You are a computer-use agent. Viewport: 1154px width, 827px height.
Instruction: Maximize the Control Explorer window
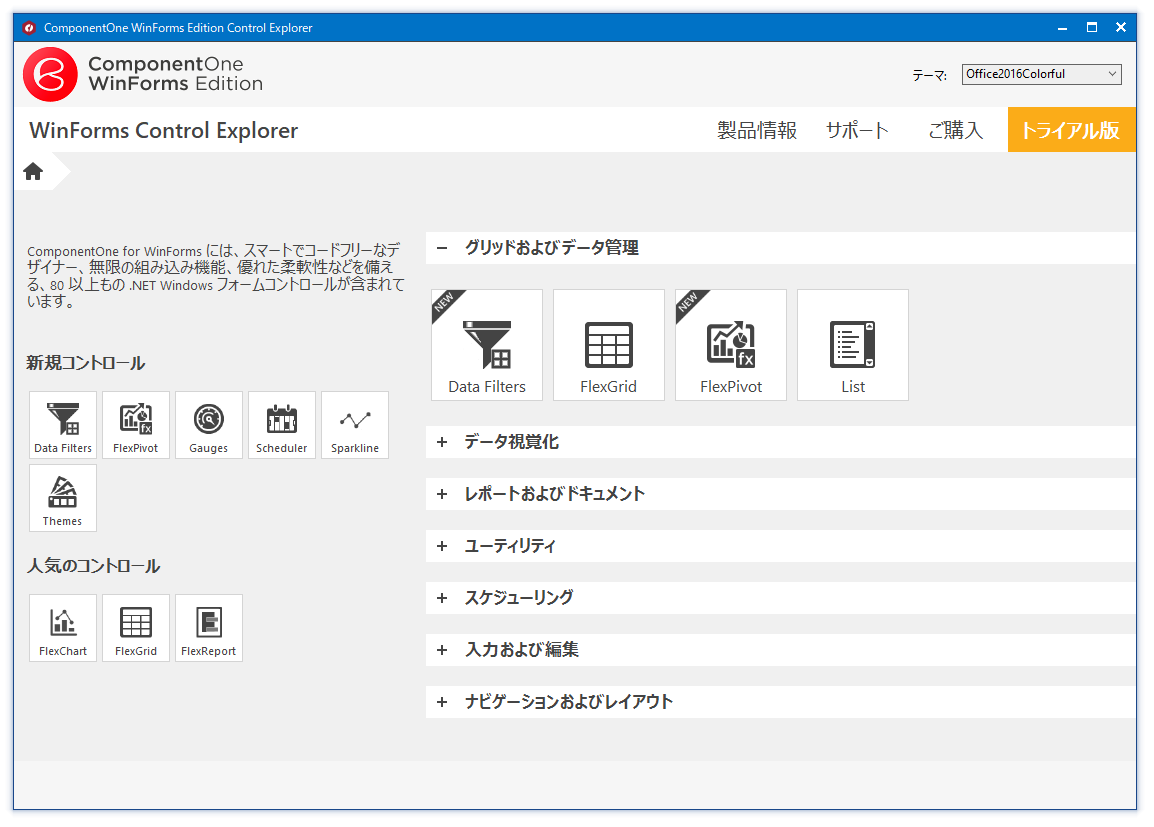pyautogui.click(x=1092, y=27)
